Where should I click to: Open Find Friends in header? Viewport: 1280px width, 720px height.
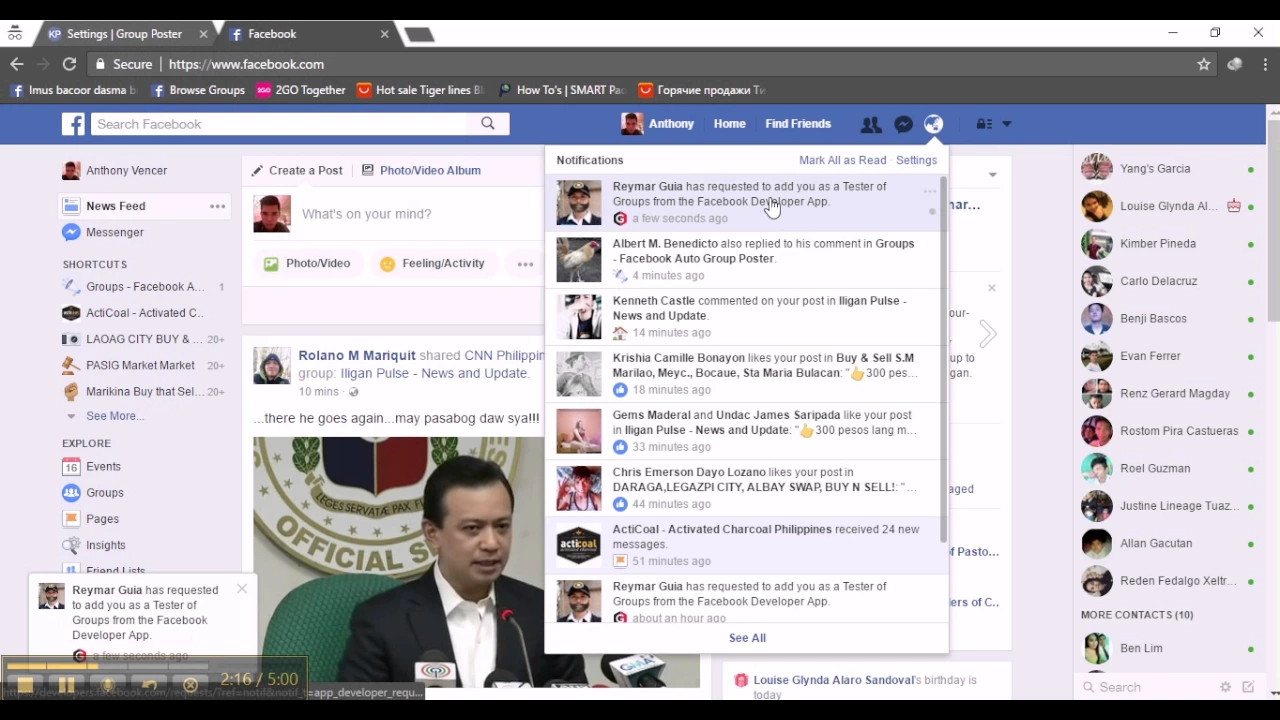tap(798, 124)
